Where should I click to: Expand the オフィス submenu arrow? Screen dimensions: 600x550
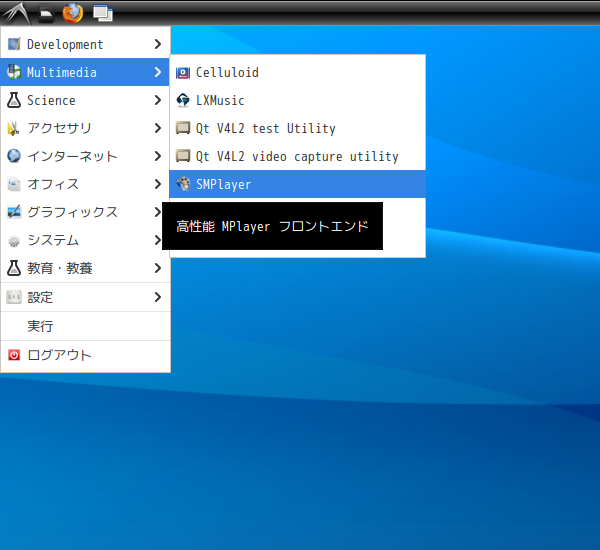tap(158, 184)
